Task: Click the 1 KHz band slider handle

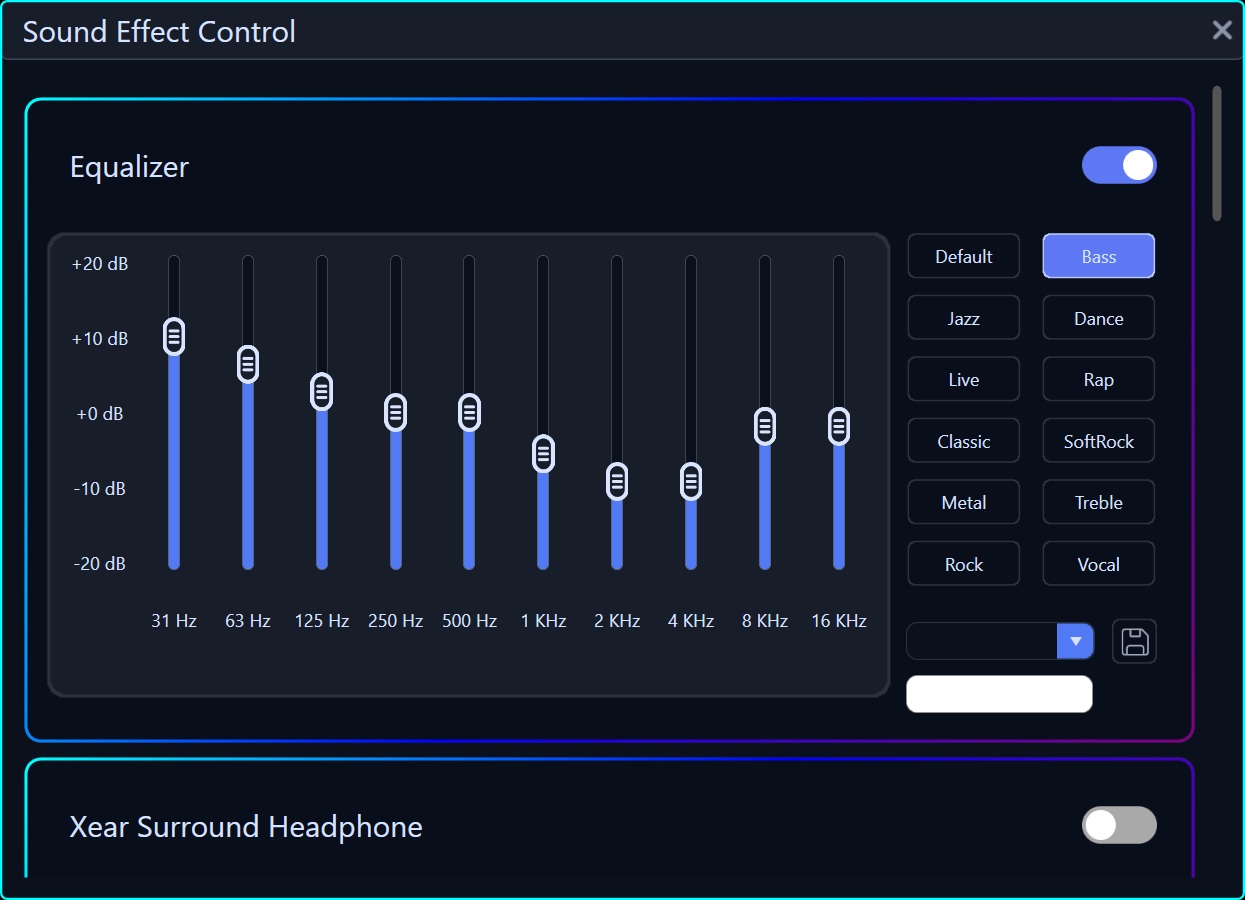Action: 543,454
